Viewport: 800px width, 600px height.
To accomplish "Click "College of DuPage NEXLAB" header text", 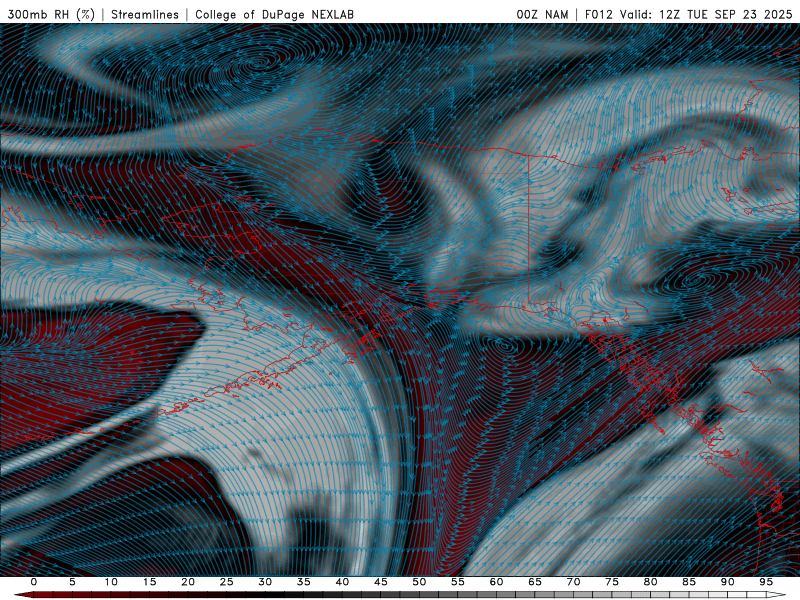I will point(274,14).
